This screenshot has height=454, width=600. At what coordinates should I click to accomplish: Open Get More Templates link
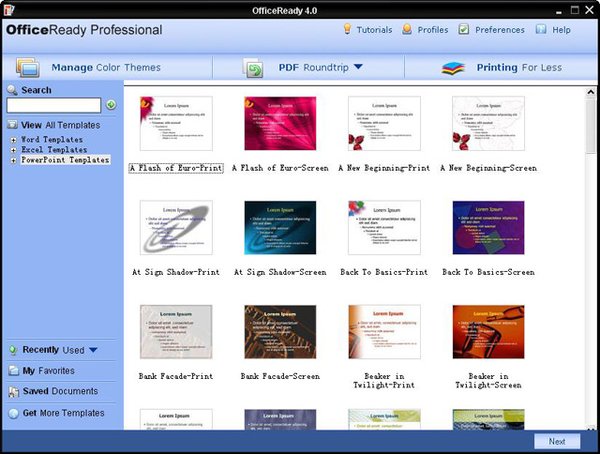pyautogui.click(x=64, y=413)
